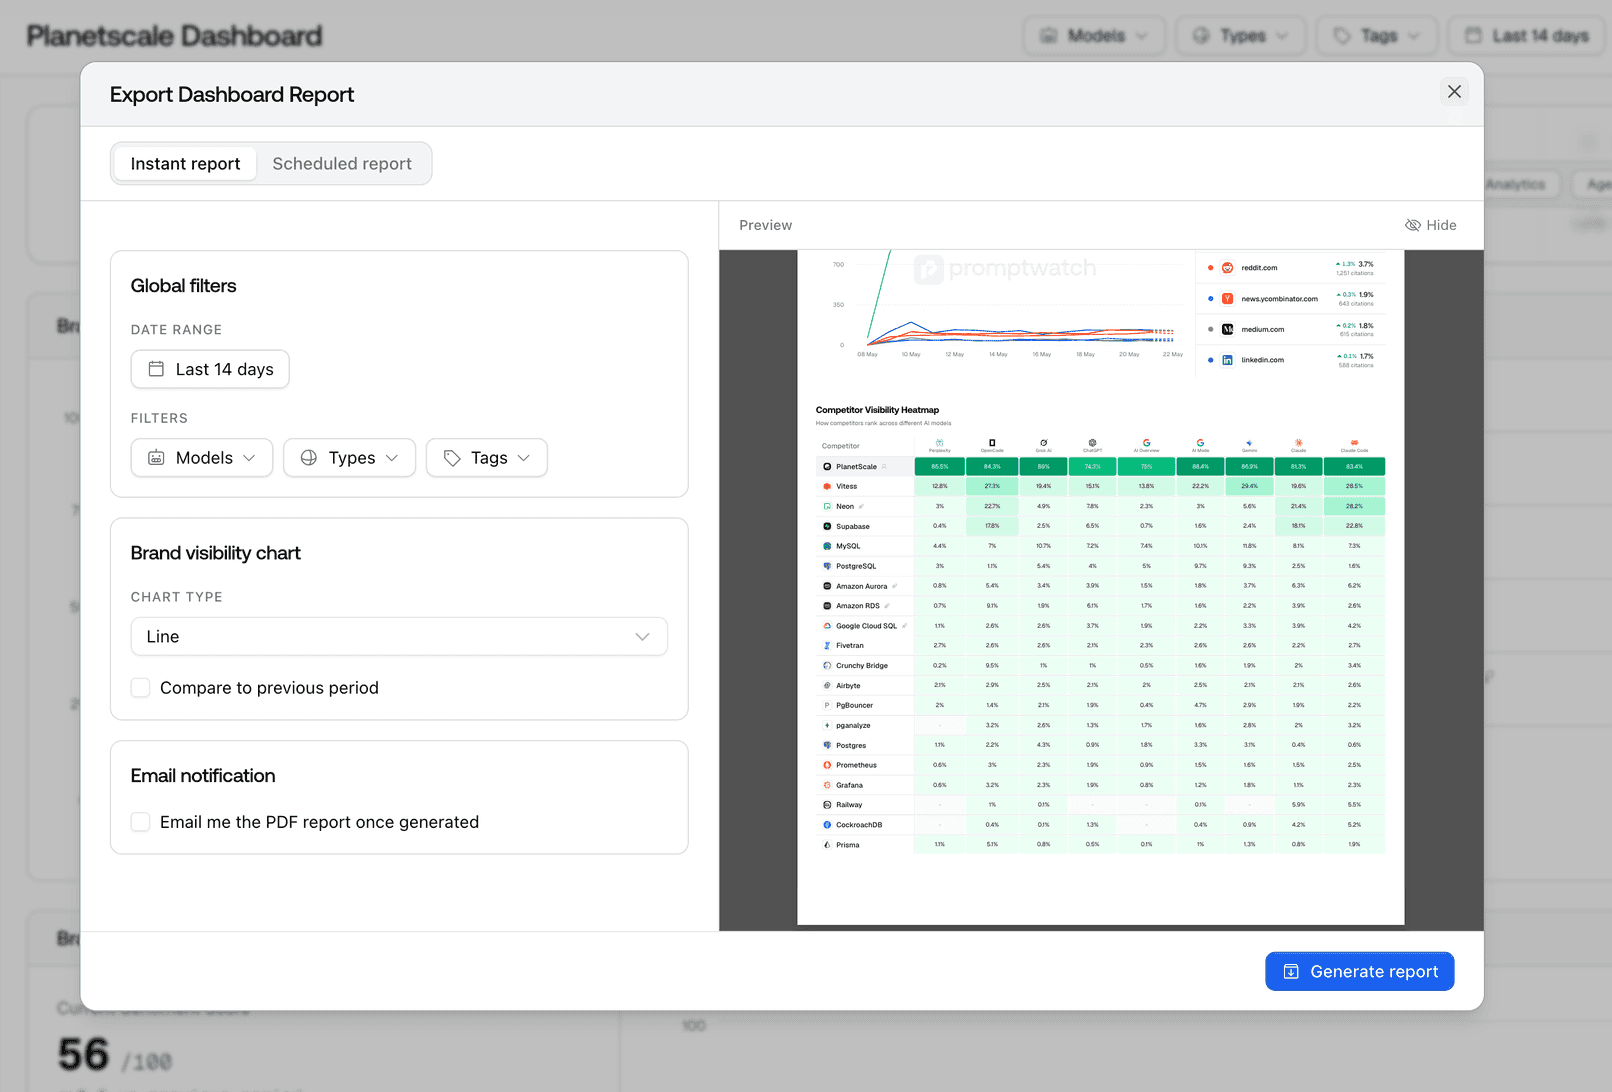
Task: Click the PgBouncer row name
Action: (x=854, y=706)
